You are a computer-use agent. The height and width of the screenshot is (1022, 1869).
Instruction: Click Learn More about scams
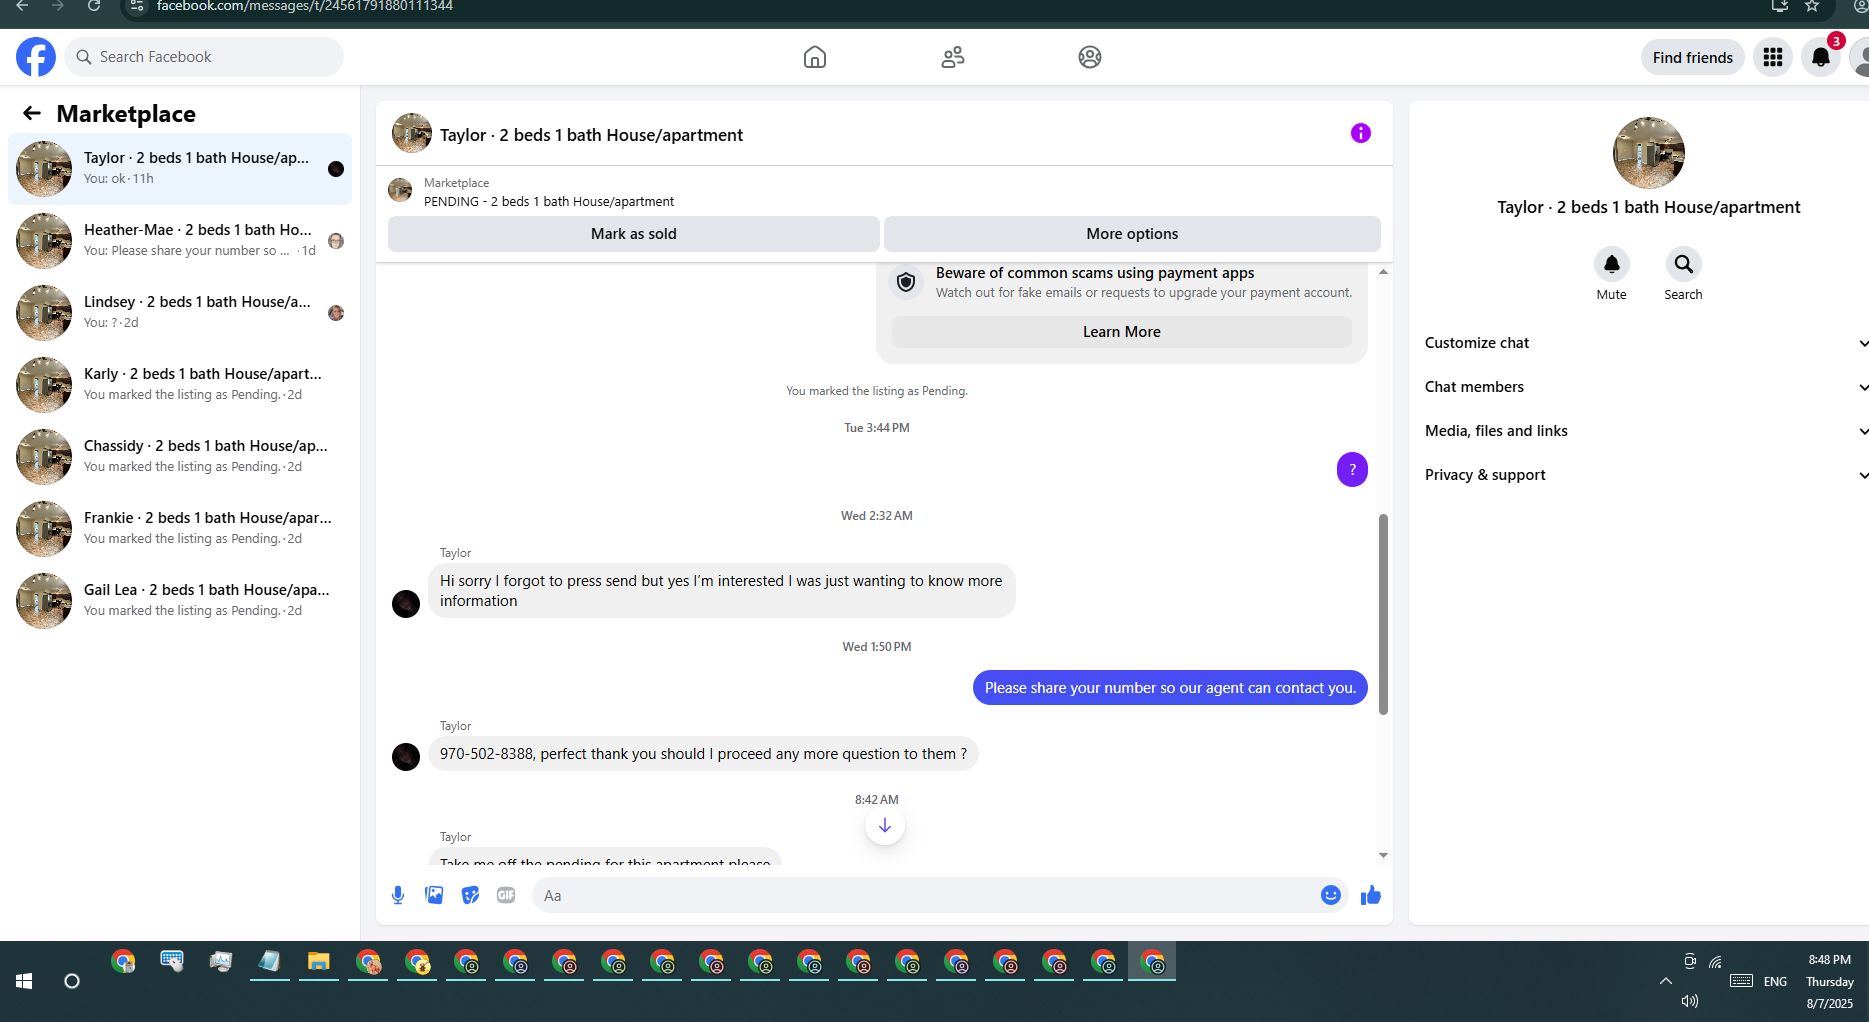(x=1122, y=332)
